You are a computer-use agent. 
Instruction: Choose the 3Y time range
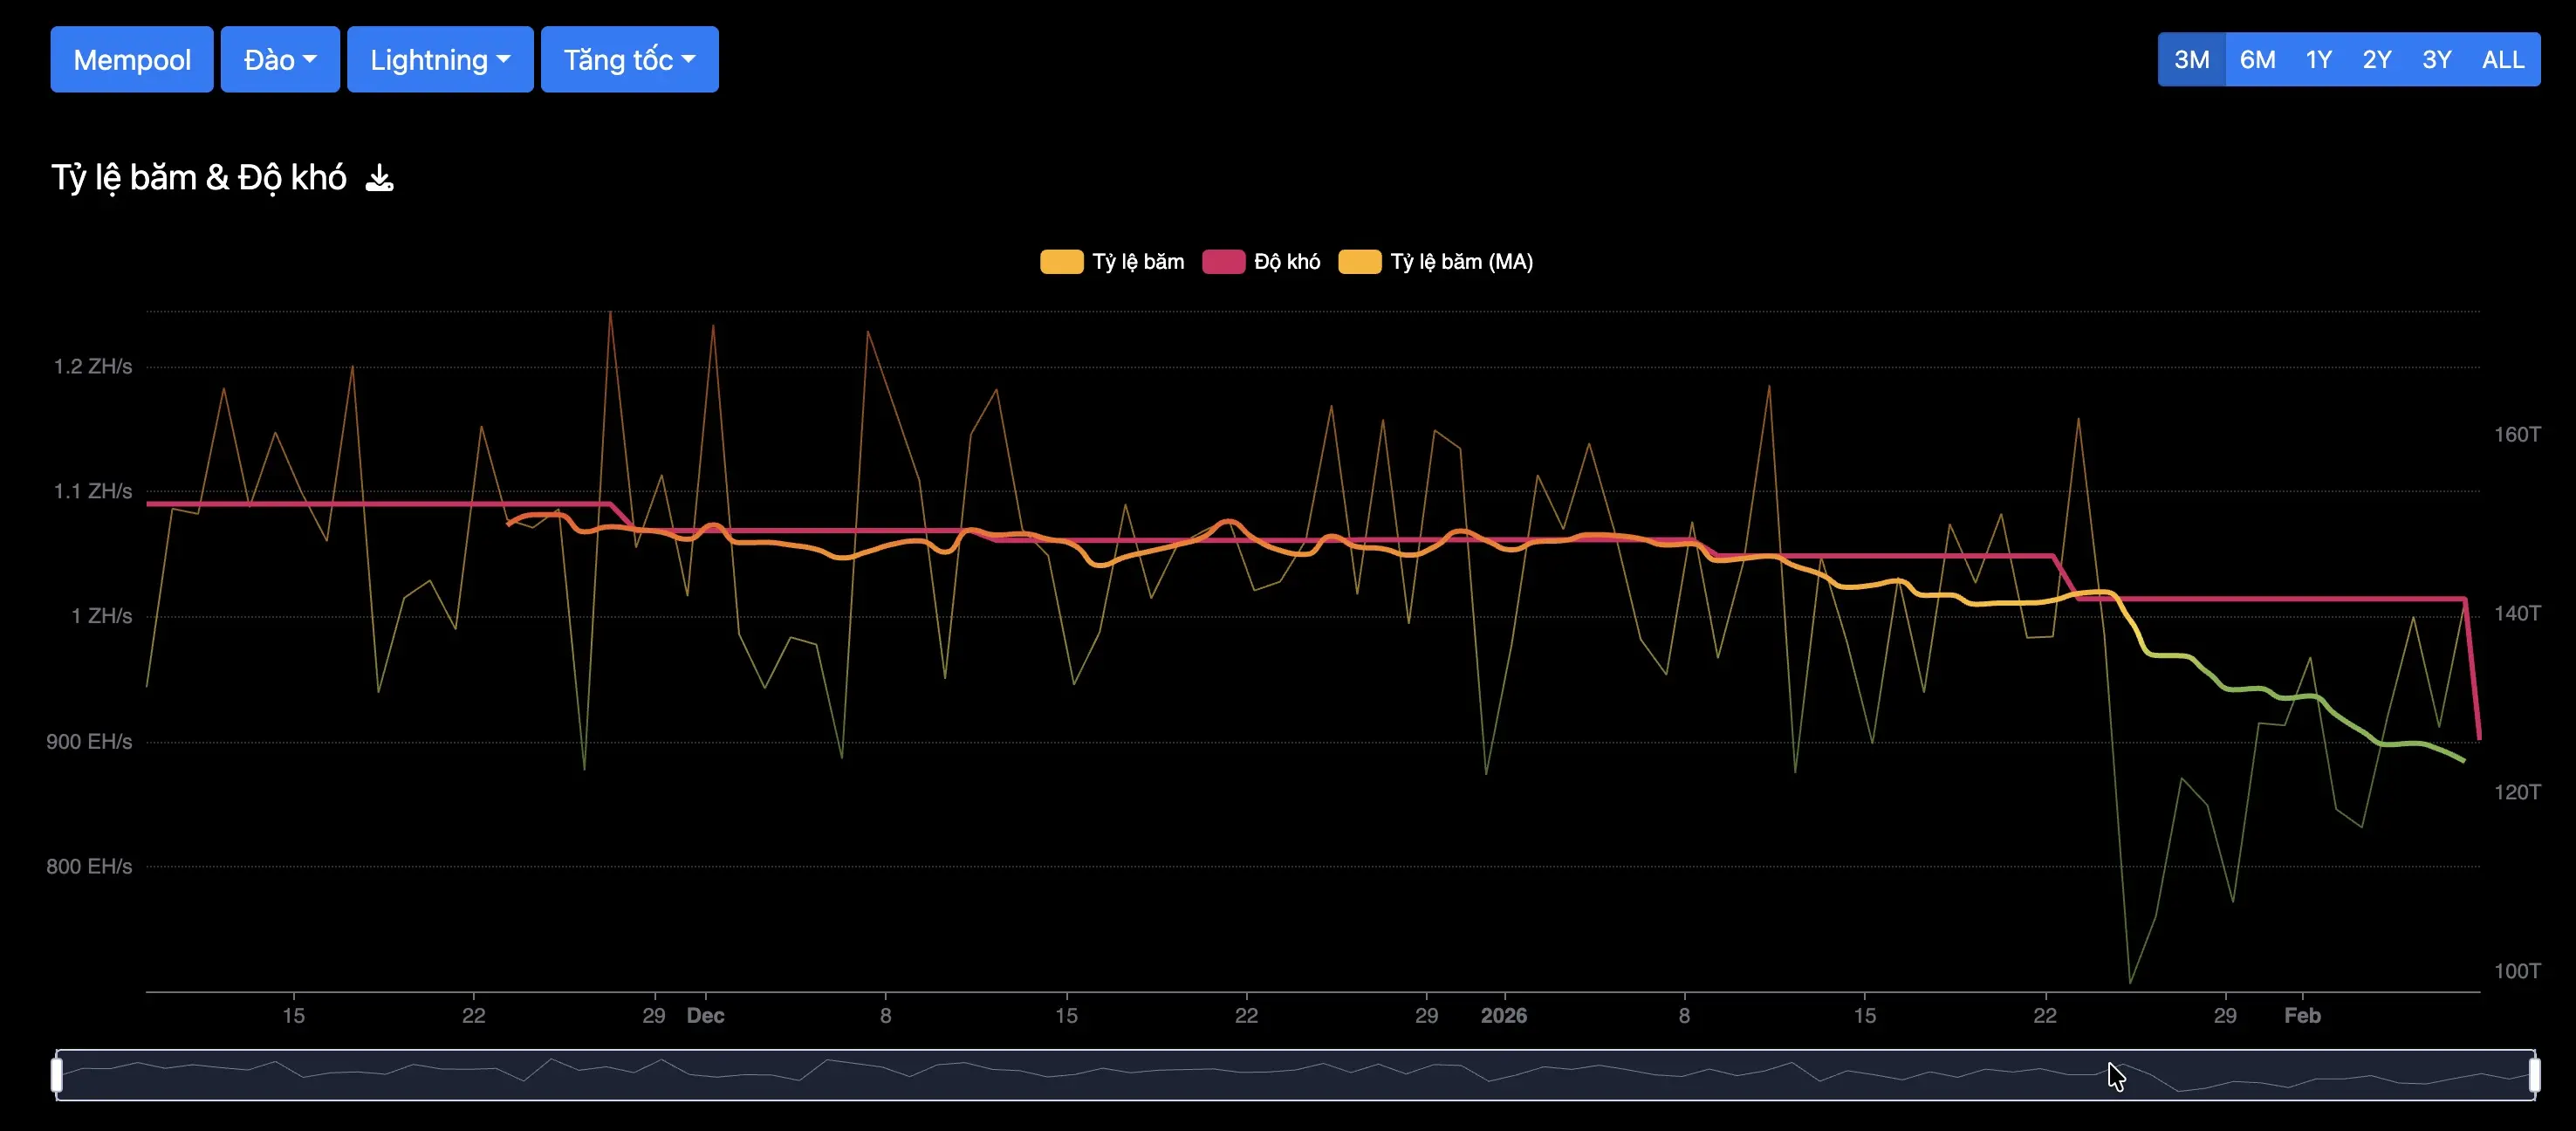2436,60
